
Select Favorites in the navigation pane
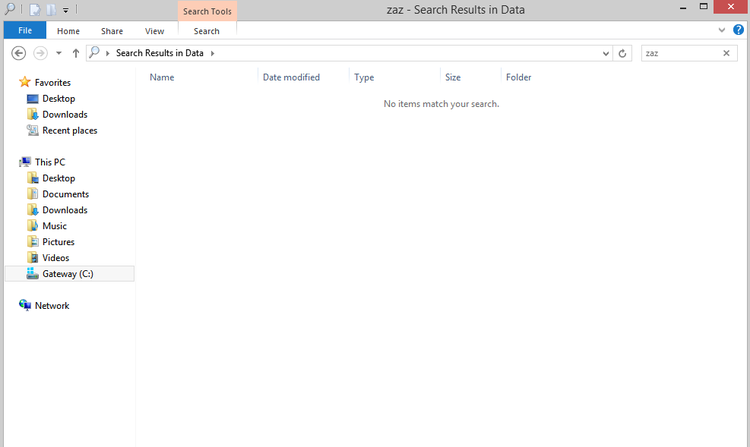point(53,83)
